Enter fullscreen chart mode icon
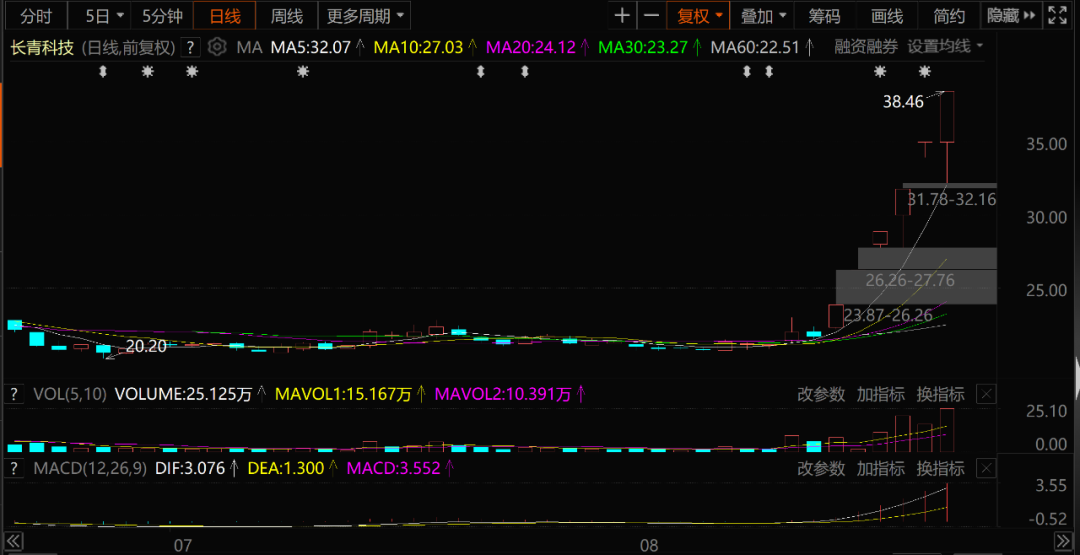This screenshot has width=1080, height=555. pos(1056,15)
